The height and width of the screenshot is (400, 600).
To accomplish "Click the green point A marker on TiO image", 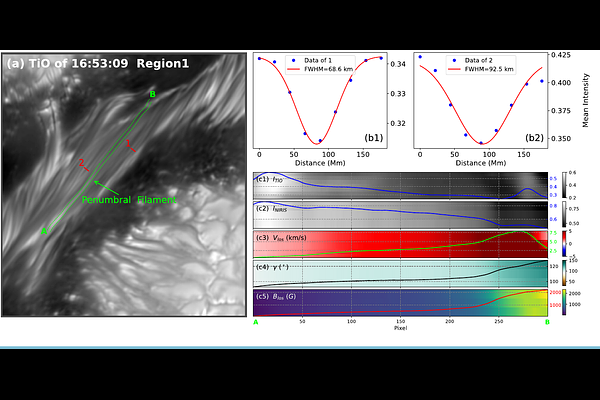I will point(43,231).
